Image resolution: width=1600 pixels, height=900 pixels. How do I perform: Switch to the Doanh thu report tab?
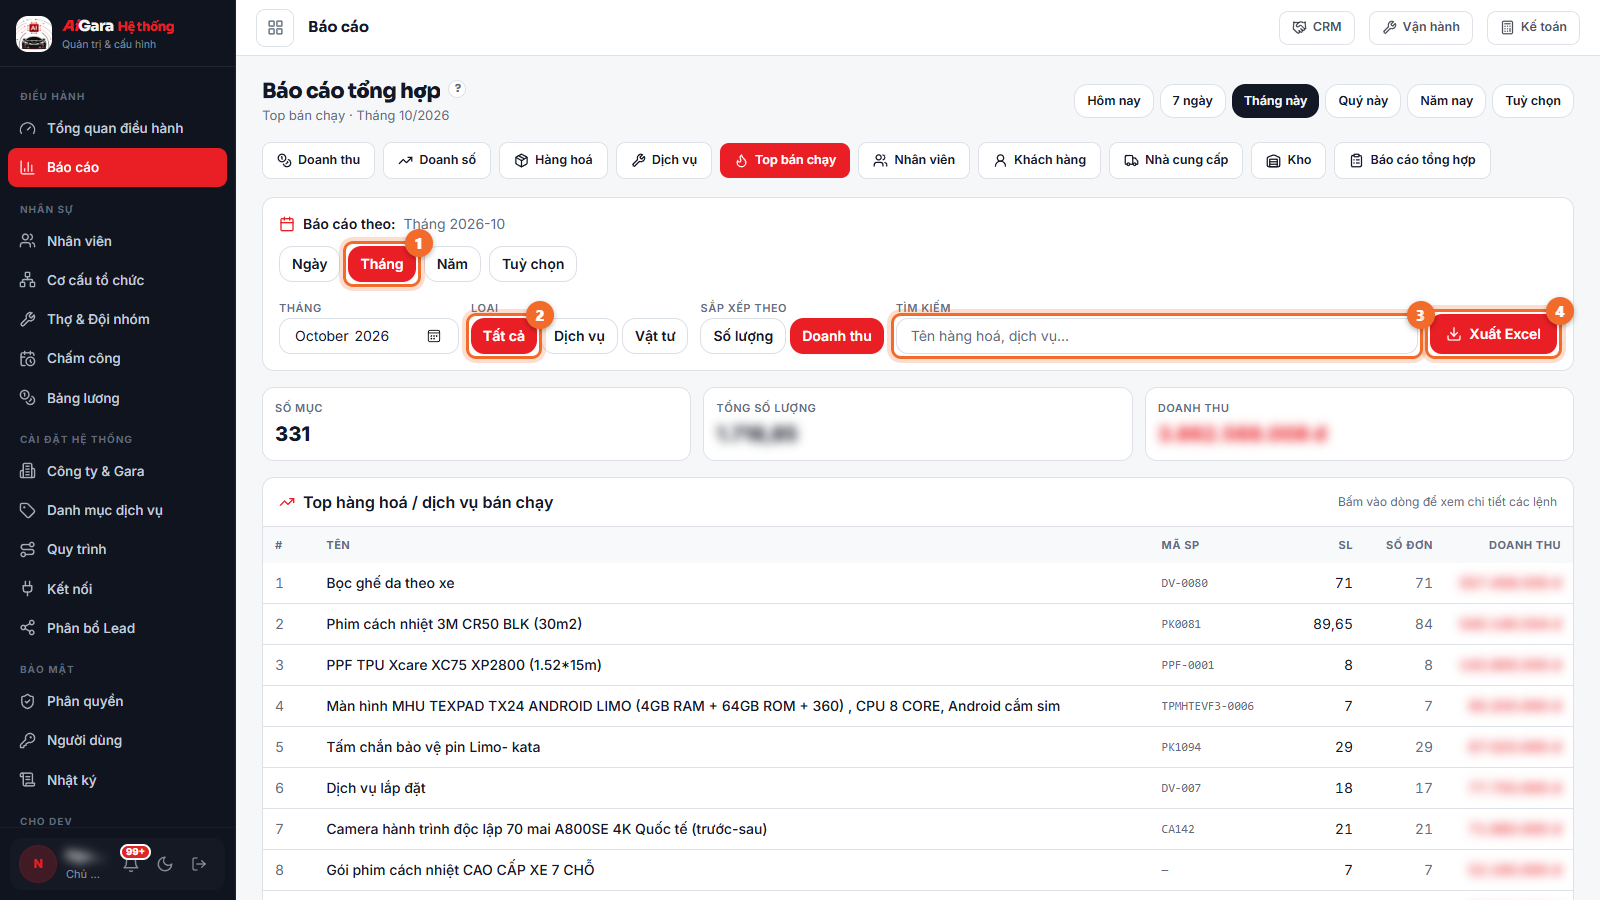click(319, 160)
